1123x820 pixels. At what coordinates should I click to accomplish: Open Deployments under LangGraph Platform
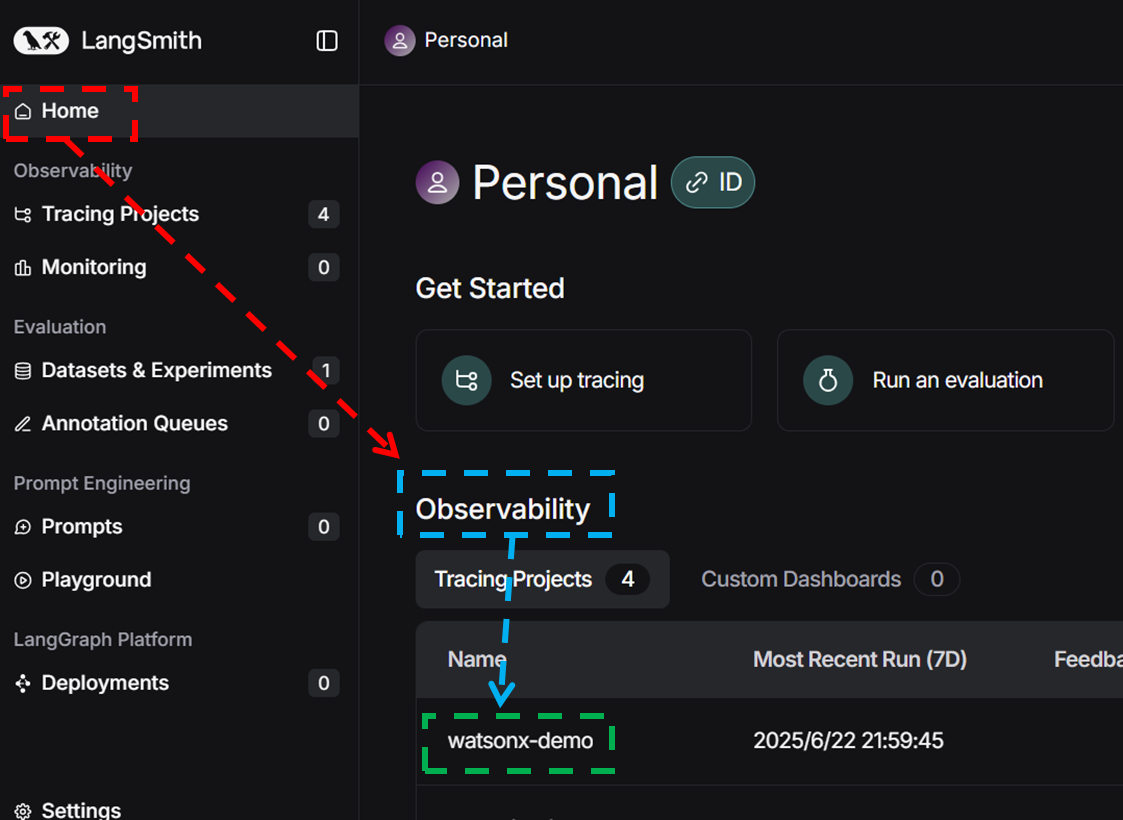pyautogui.click(x=179, y=683)
